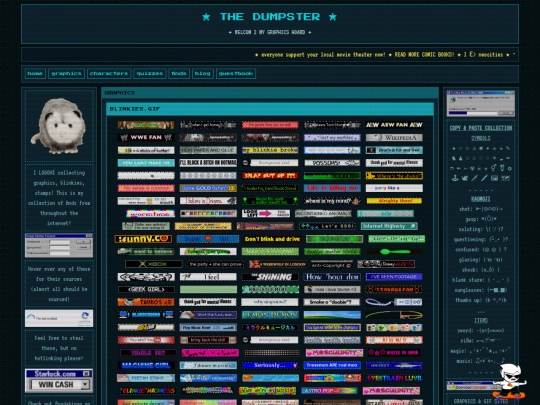Click the 'bring back the old' blinkie

(208, 340)
